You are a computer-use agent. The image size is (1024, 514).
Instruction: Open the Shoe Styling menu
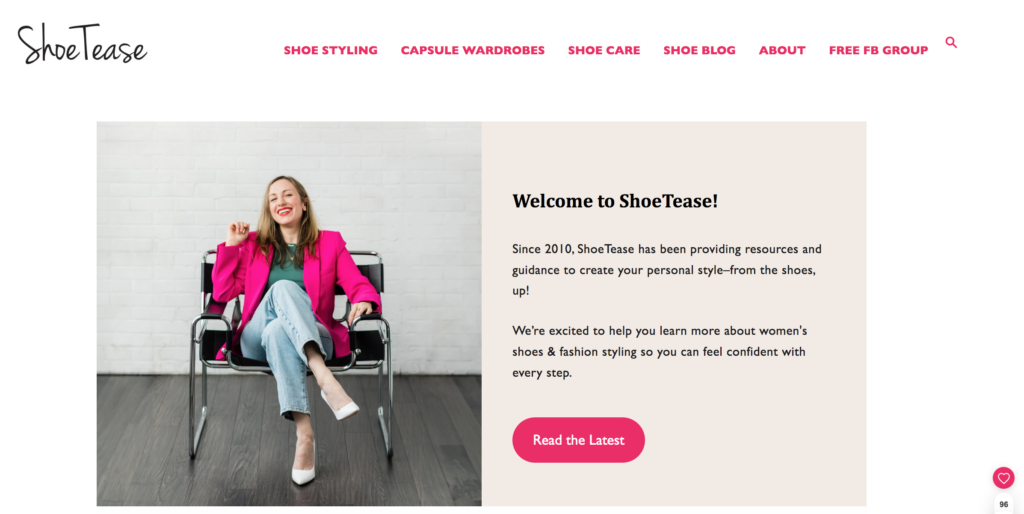pos(330,50)
